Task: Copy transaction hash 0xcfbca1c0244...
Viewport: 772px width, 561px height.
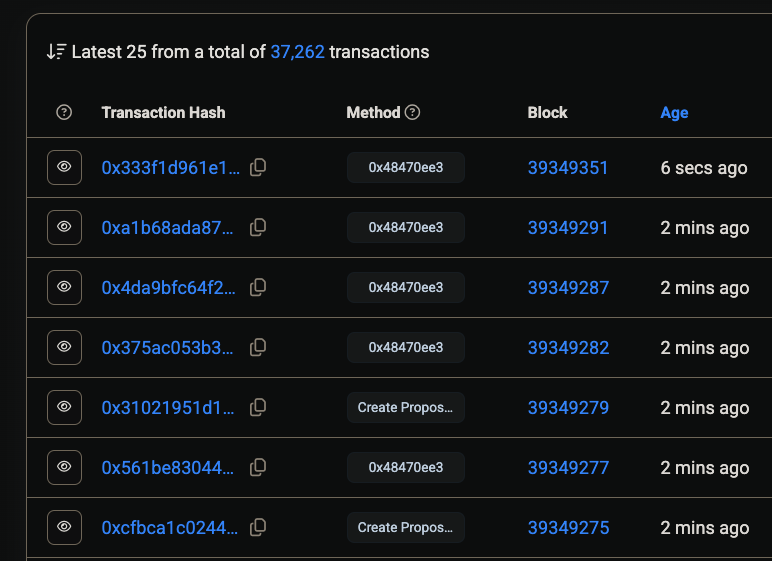Action: coord(258,528)
